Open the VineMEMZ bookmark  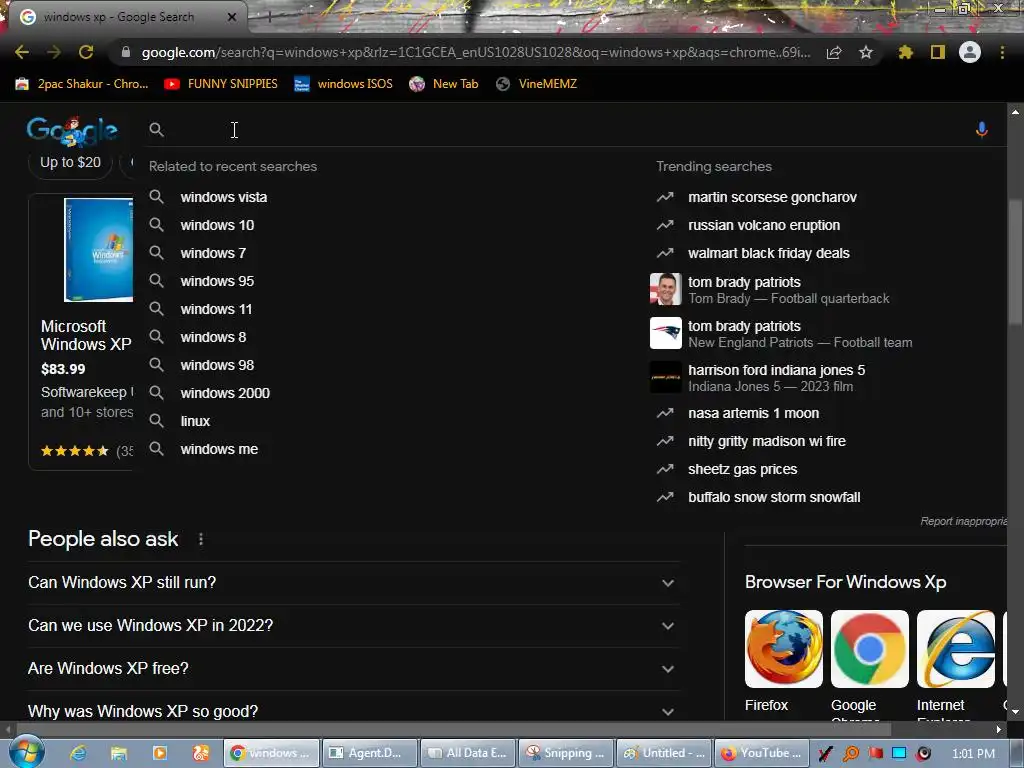(536, 84)
